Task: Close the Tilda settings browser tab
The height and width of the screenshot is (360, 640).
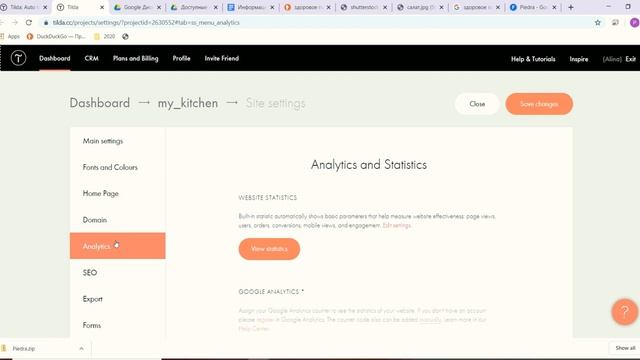Action: click(102, 7)
